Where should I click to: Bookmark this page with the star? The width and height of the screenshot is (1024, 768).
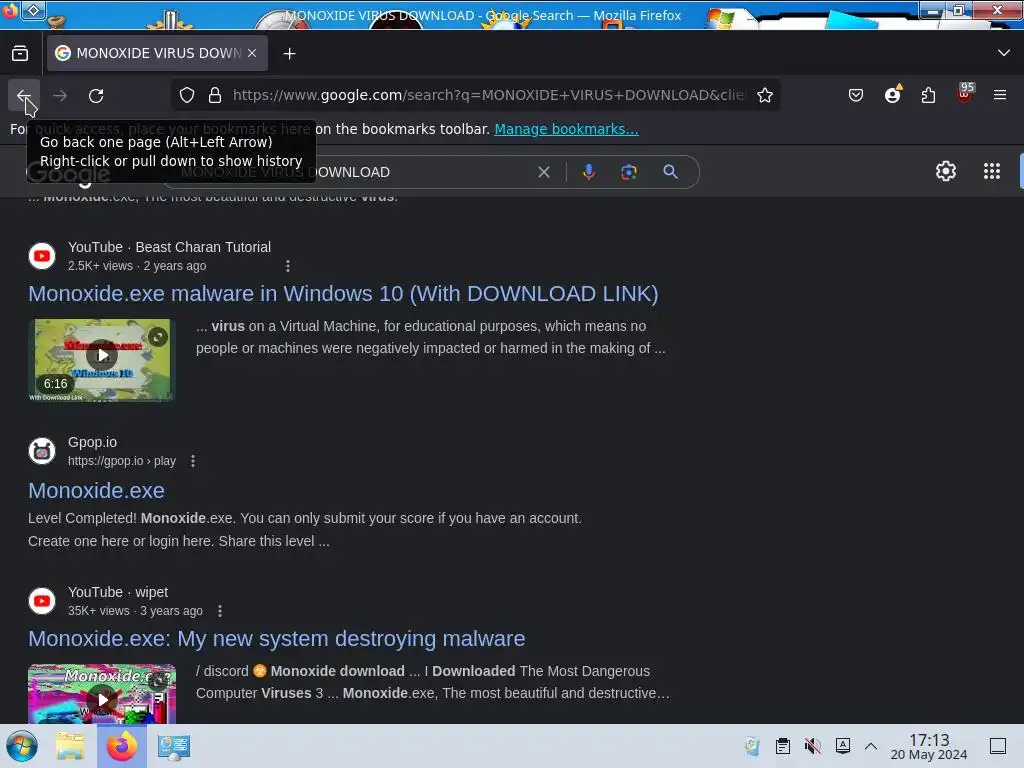[765, 95]
